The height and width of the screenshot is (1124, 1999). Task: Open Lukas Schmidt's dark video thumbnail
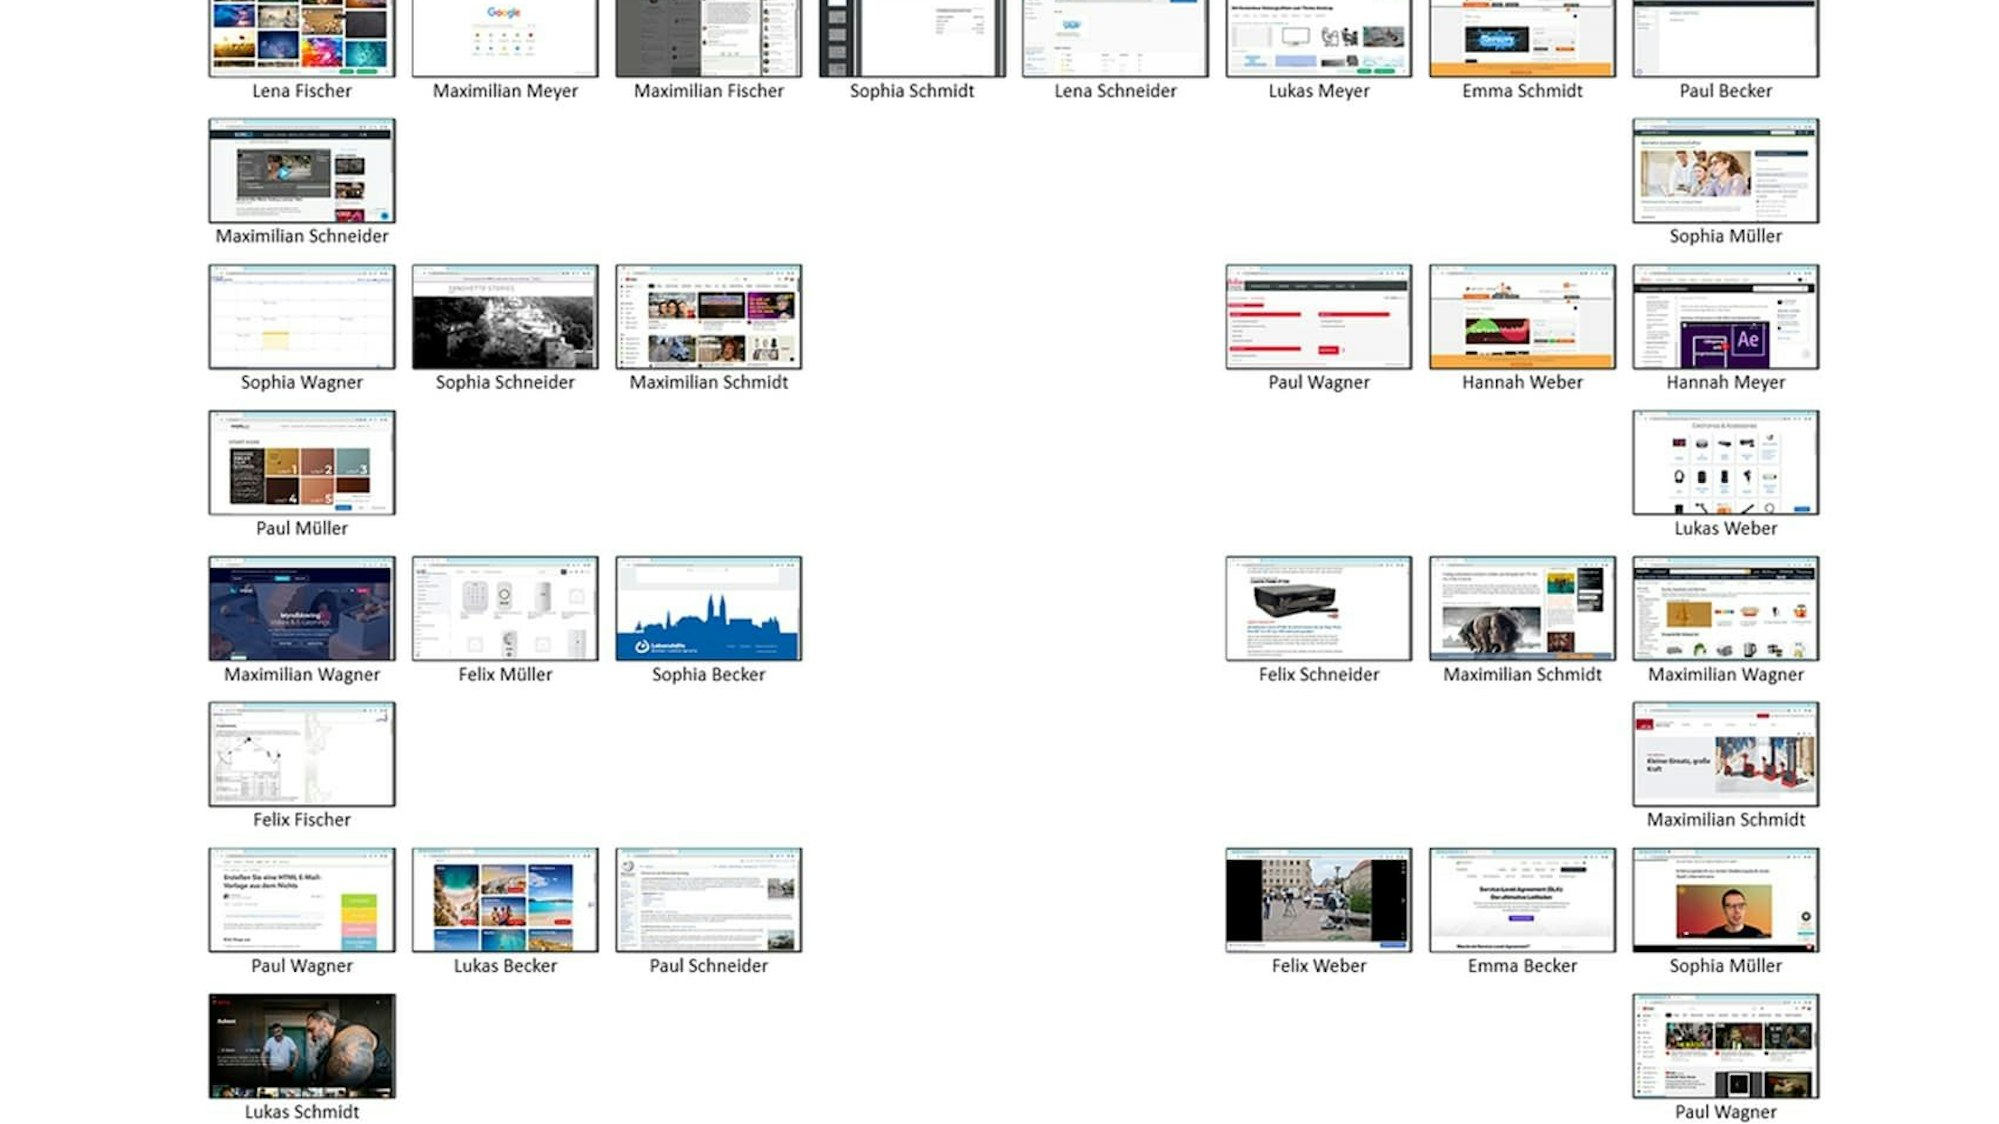pyautogui.click(x=301, y=1046)
